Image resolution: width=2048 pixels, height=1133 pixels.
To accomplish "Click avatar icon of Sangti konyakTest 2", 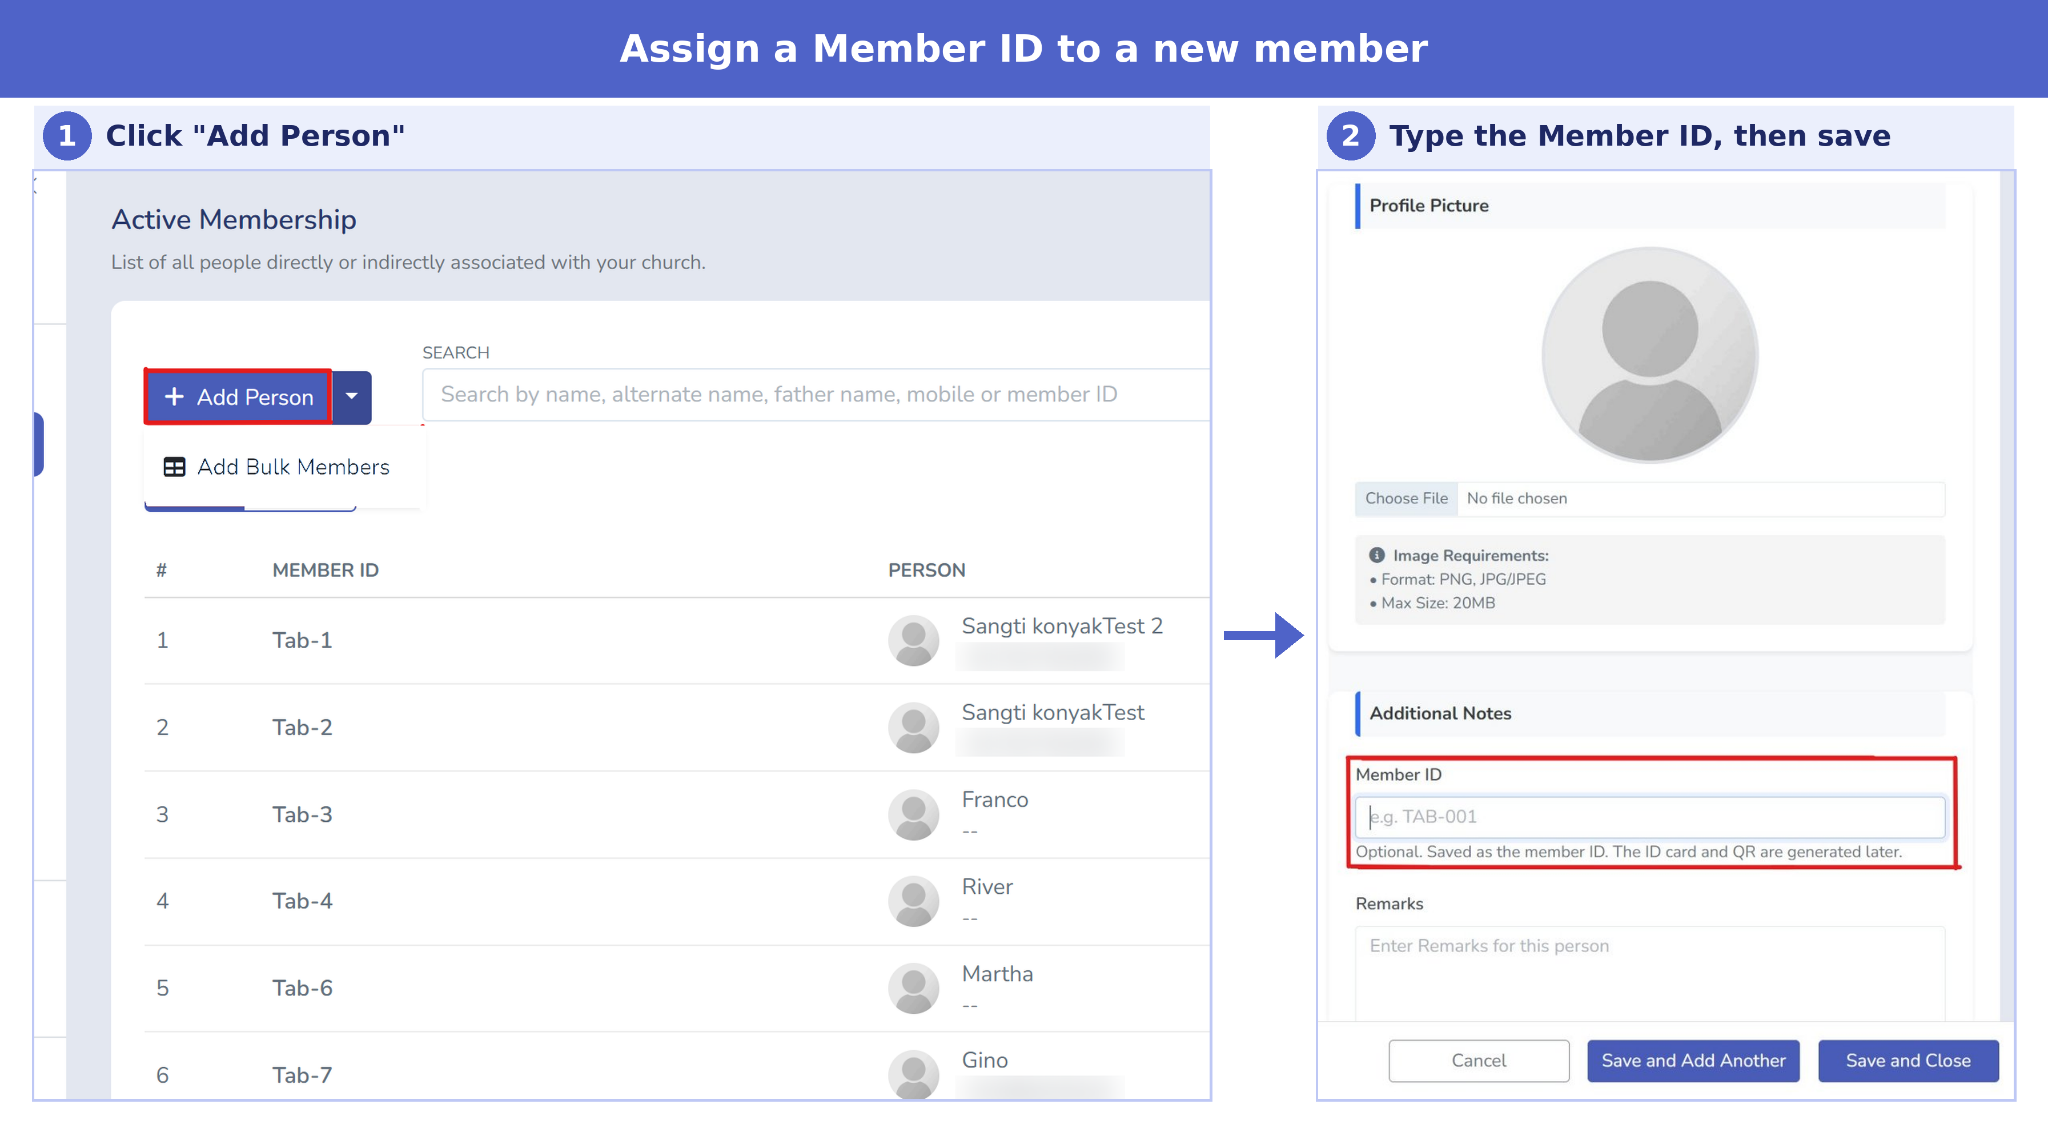I will [x=914, y=640].
